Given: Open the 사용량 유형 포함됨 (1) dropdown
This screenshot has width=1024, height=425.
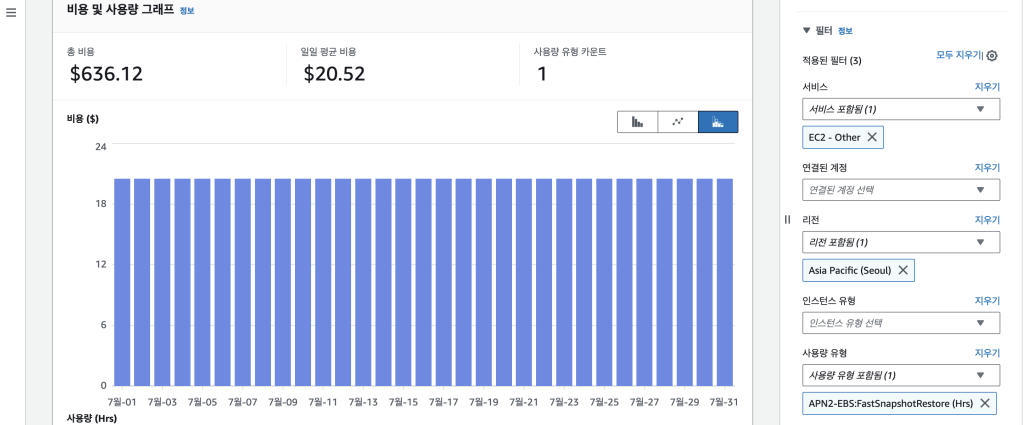Looking at the screenshot, I should [901, 375].
